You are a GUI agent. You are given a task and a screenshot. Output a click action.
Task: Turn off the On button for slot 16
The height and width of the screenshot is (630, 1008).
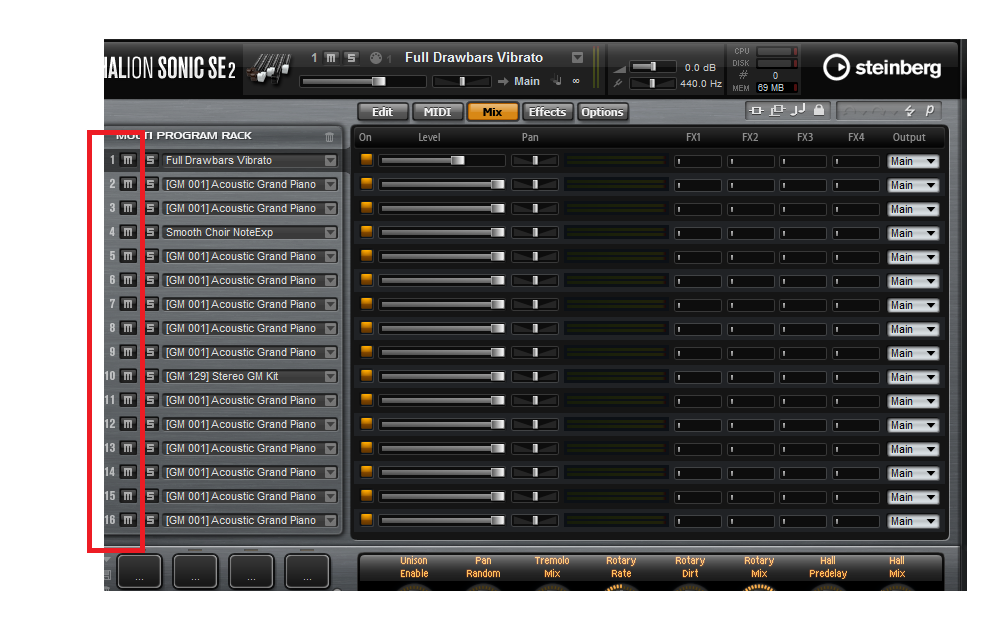tap(366, 520)
